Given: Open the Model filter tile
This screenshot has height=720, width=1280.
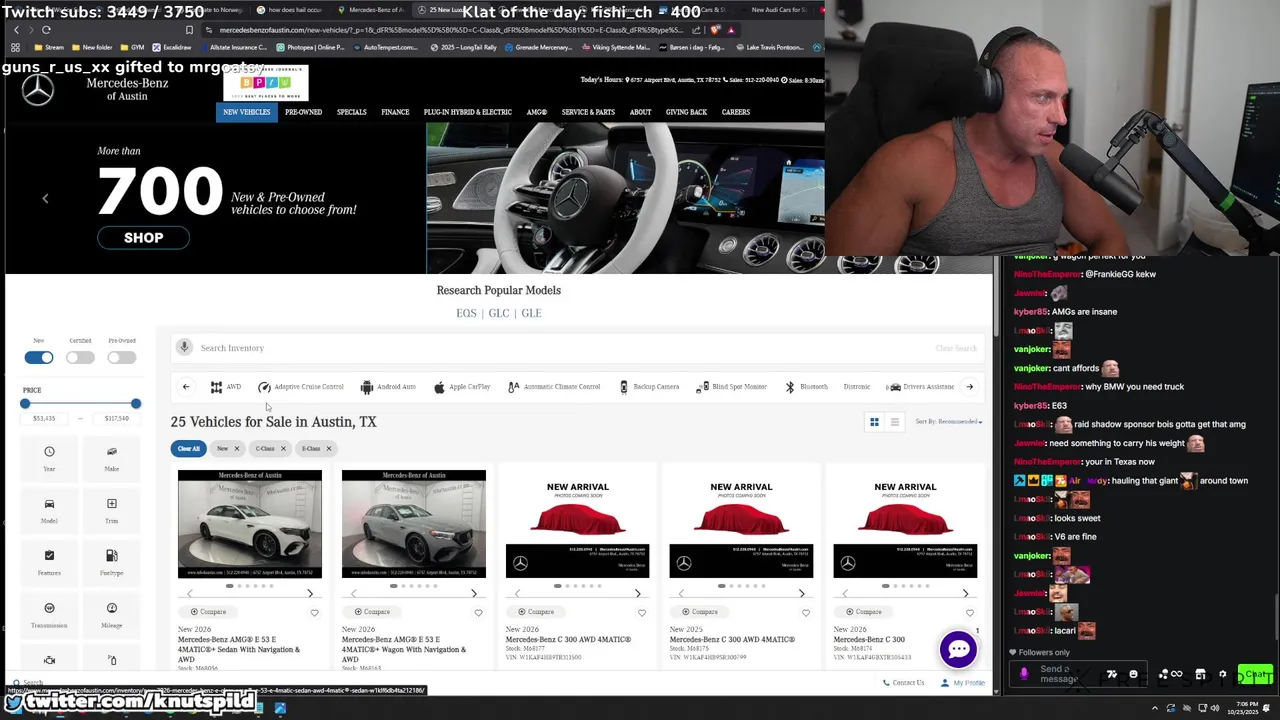Looking at the screenshot, I should (x=49, y=510).
